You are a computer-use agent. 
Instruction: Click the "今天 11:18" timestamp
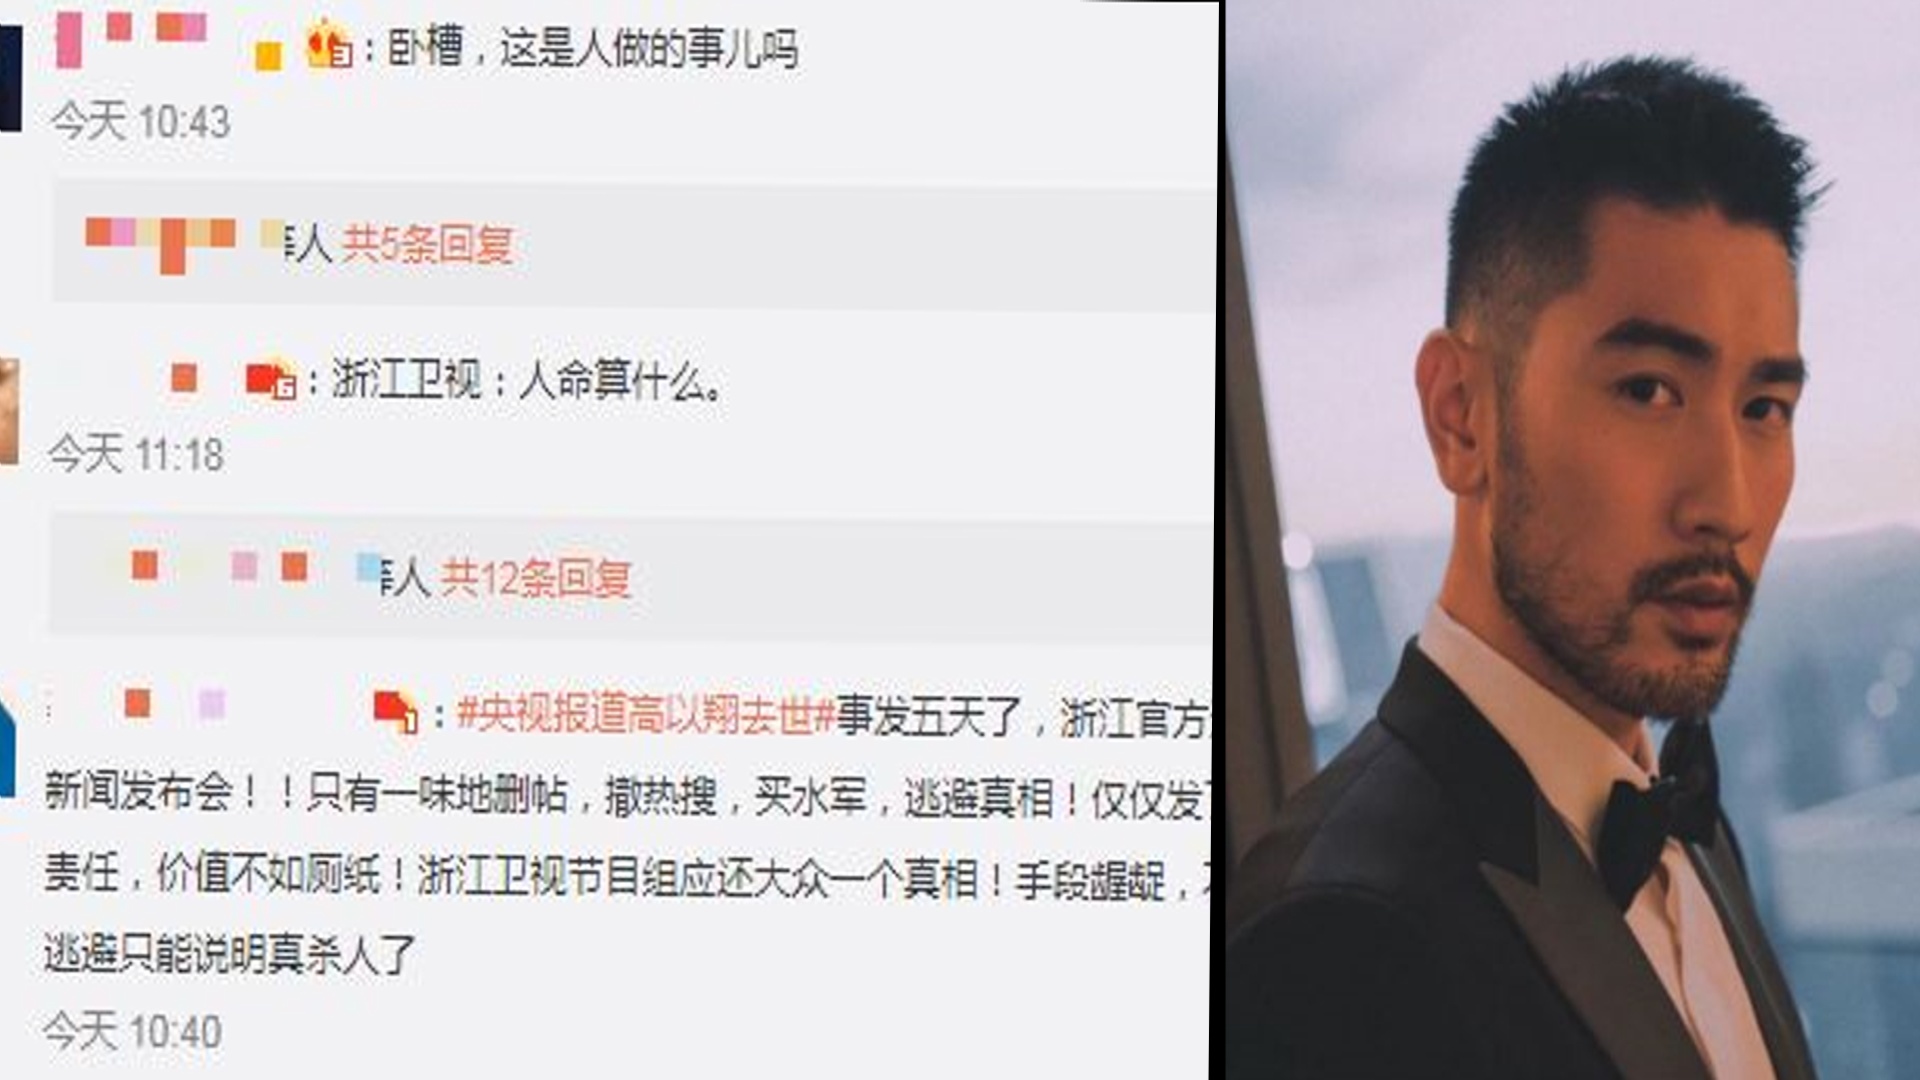tap(136, 454)
